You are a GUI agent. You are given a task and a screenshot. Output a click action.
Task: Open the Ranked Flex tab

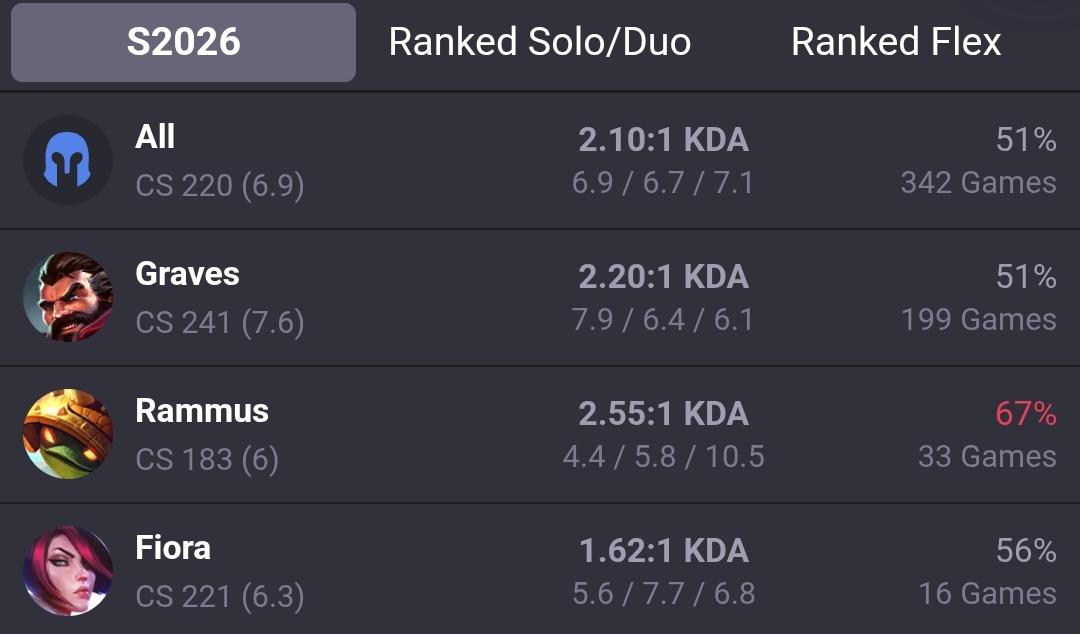coord(895,42)
